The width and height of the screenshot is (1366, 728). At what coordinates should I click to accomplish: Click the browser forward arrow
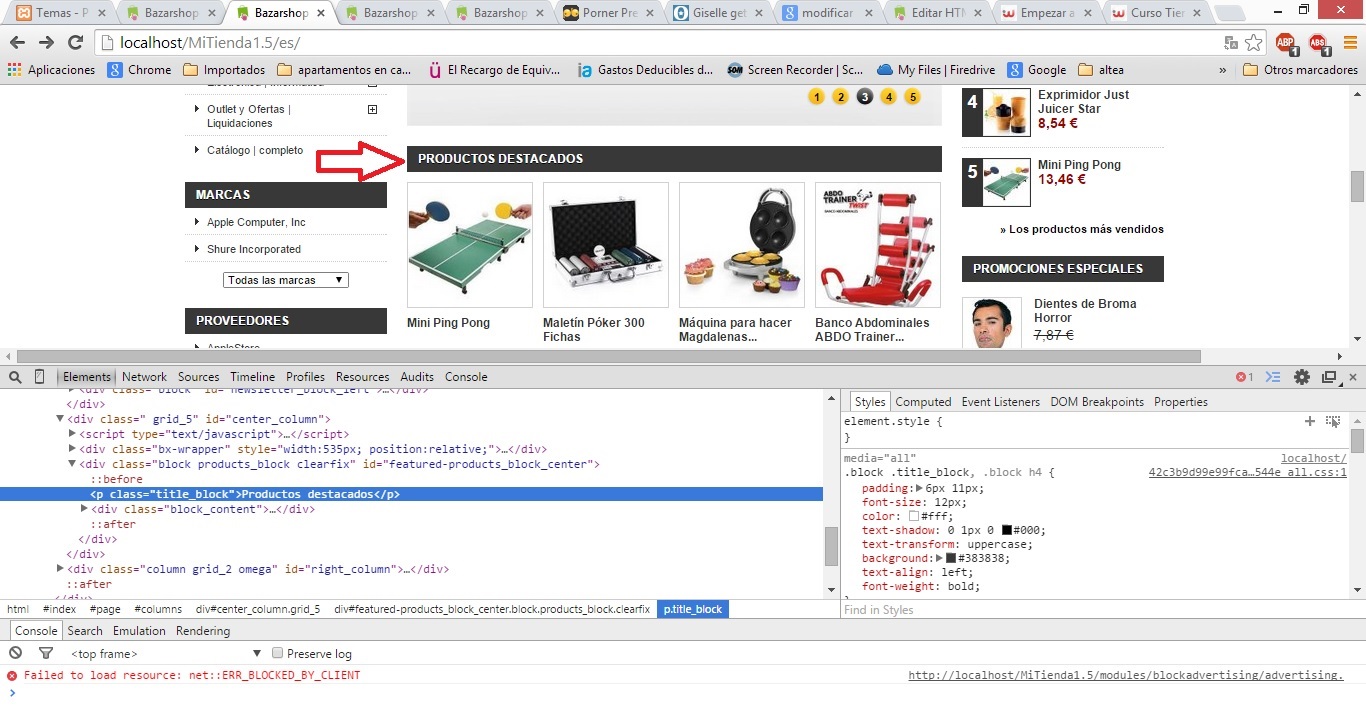(46, 43)
